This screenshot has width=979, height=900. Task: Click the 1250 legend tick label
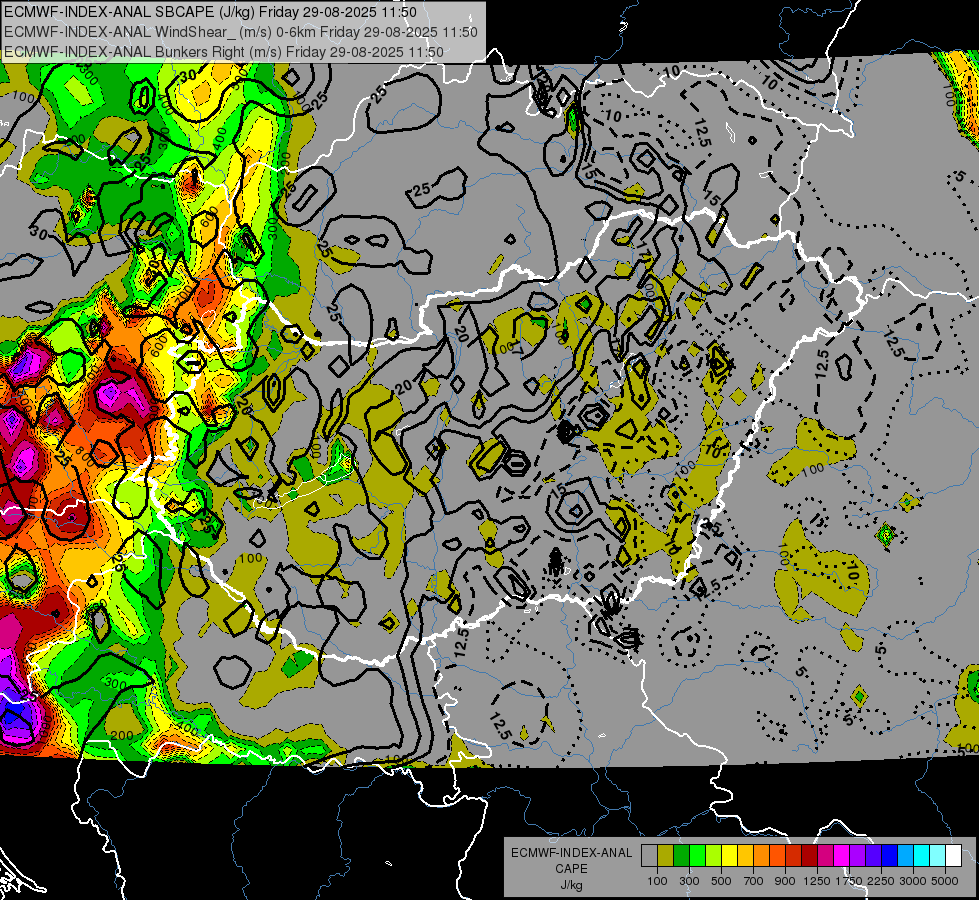point(817,881)
